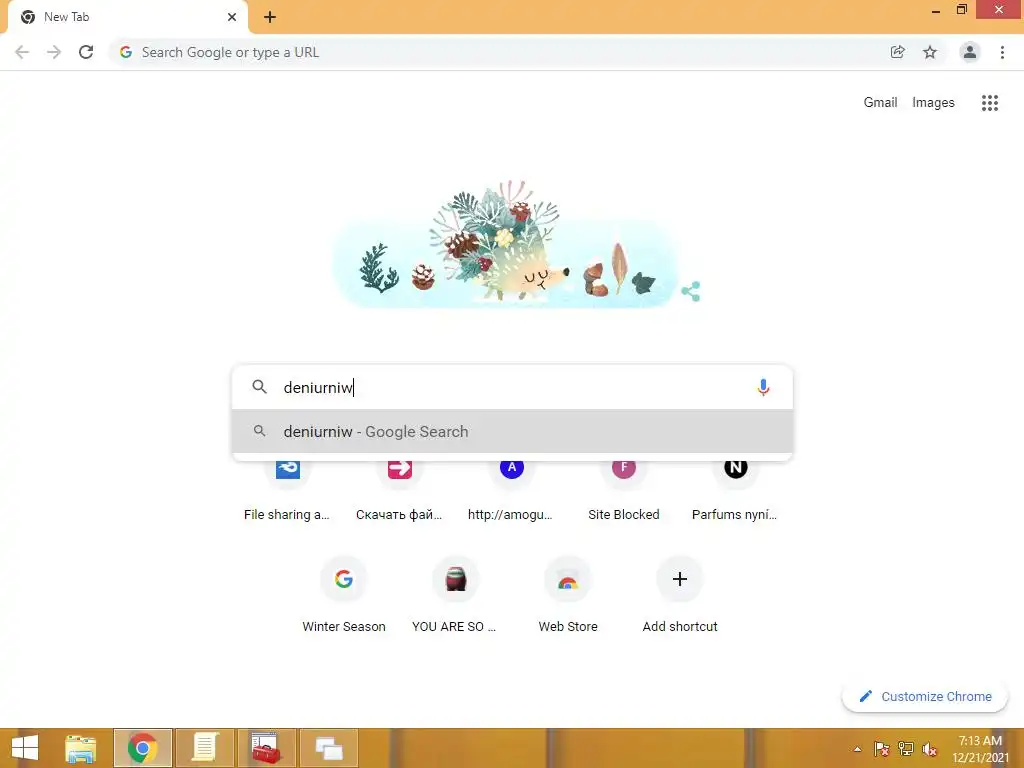Screen dimensions: 1024x768
Task: Open the Action Center flag icon
Action: click(x=881, y=749)
